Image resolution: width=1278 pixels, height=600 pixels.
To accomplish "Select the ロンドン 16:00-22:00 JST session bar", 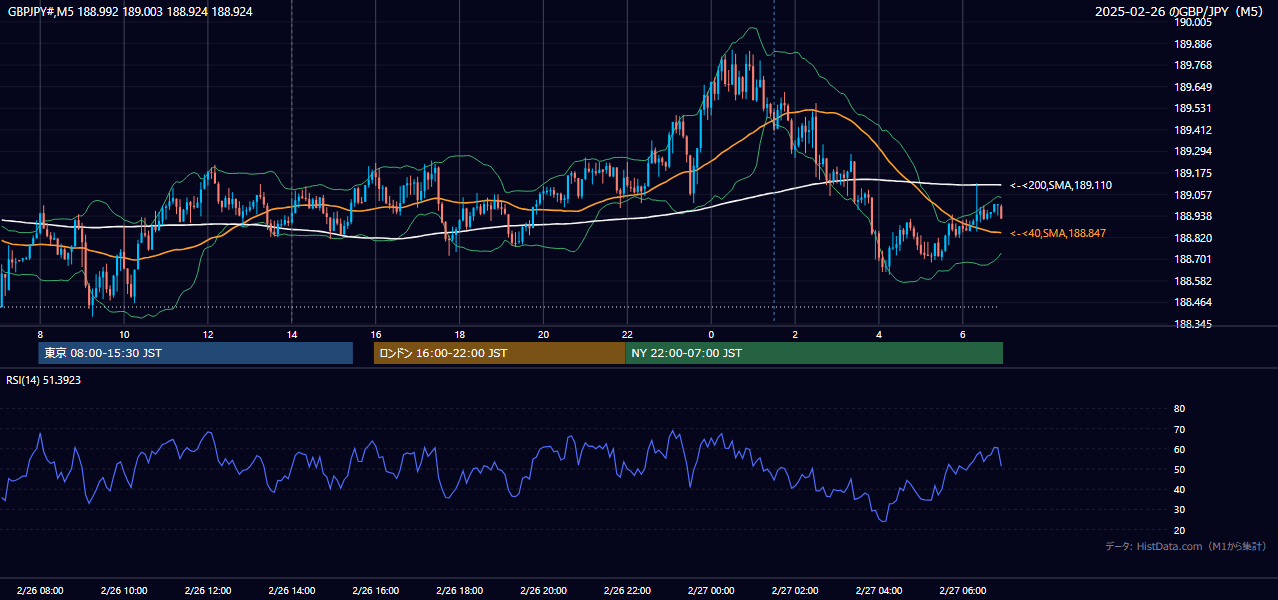I will pos(499,353).
